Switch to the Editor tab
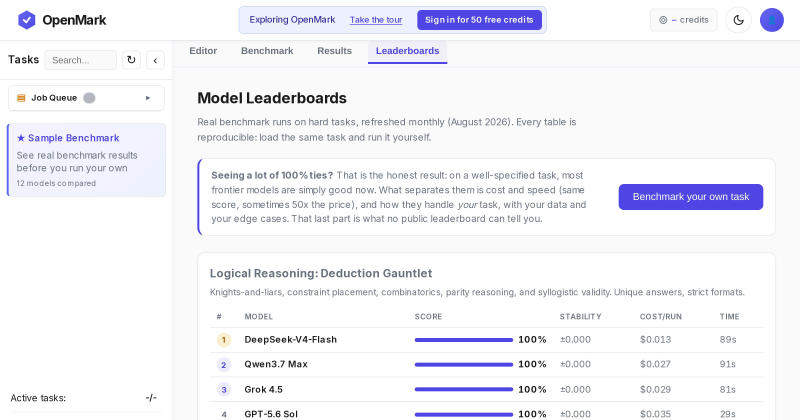 [x=203, y=51]
